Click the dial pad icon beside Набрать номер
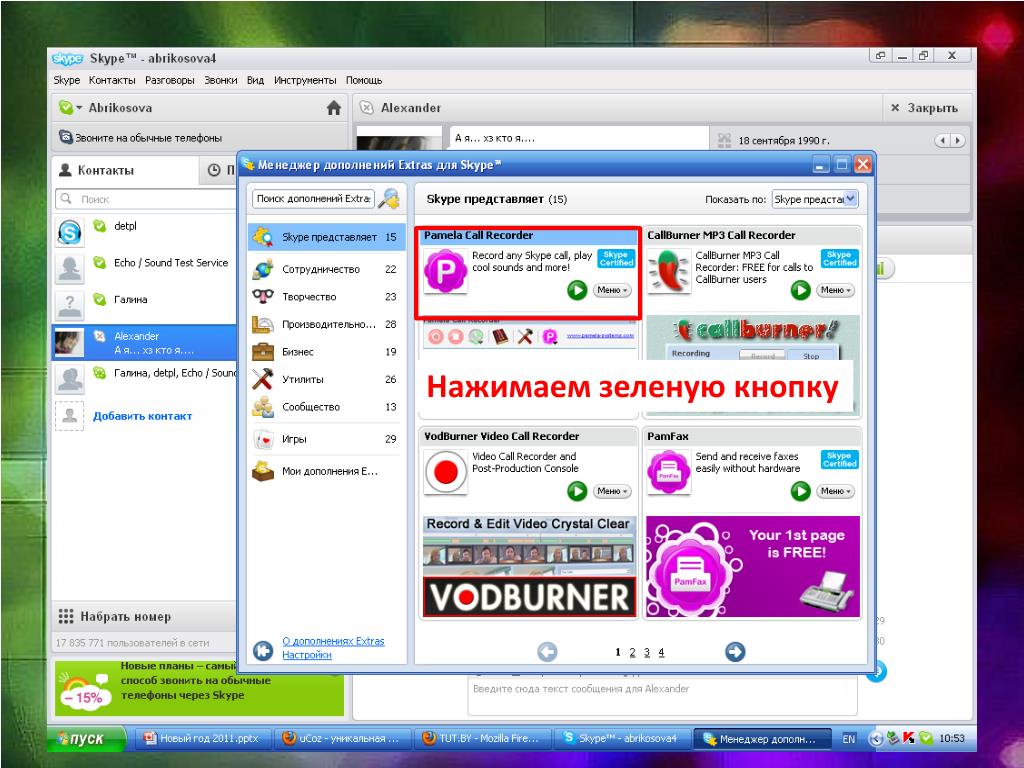1024x768 pixels. click(x=66, y=616)
